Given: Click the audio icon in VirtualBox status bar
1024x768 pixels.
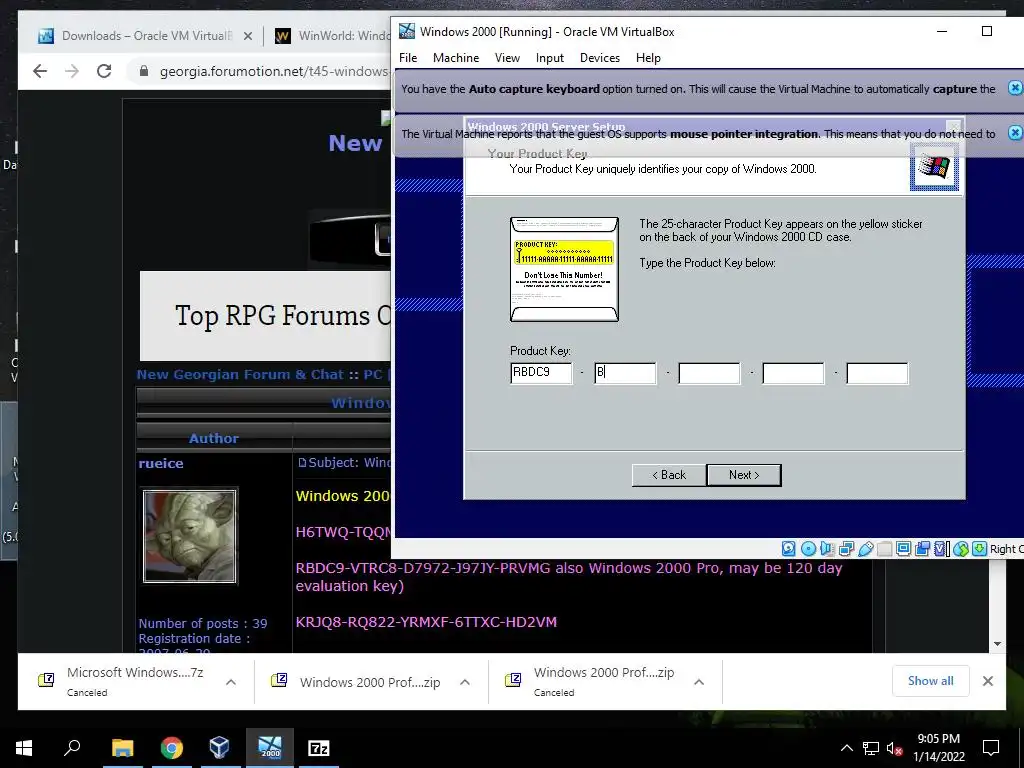Looking at the screenshot, I should pyautogui.click(x=827, y=549).
